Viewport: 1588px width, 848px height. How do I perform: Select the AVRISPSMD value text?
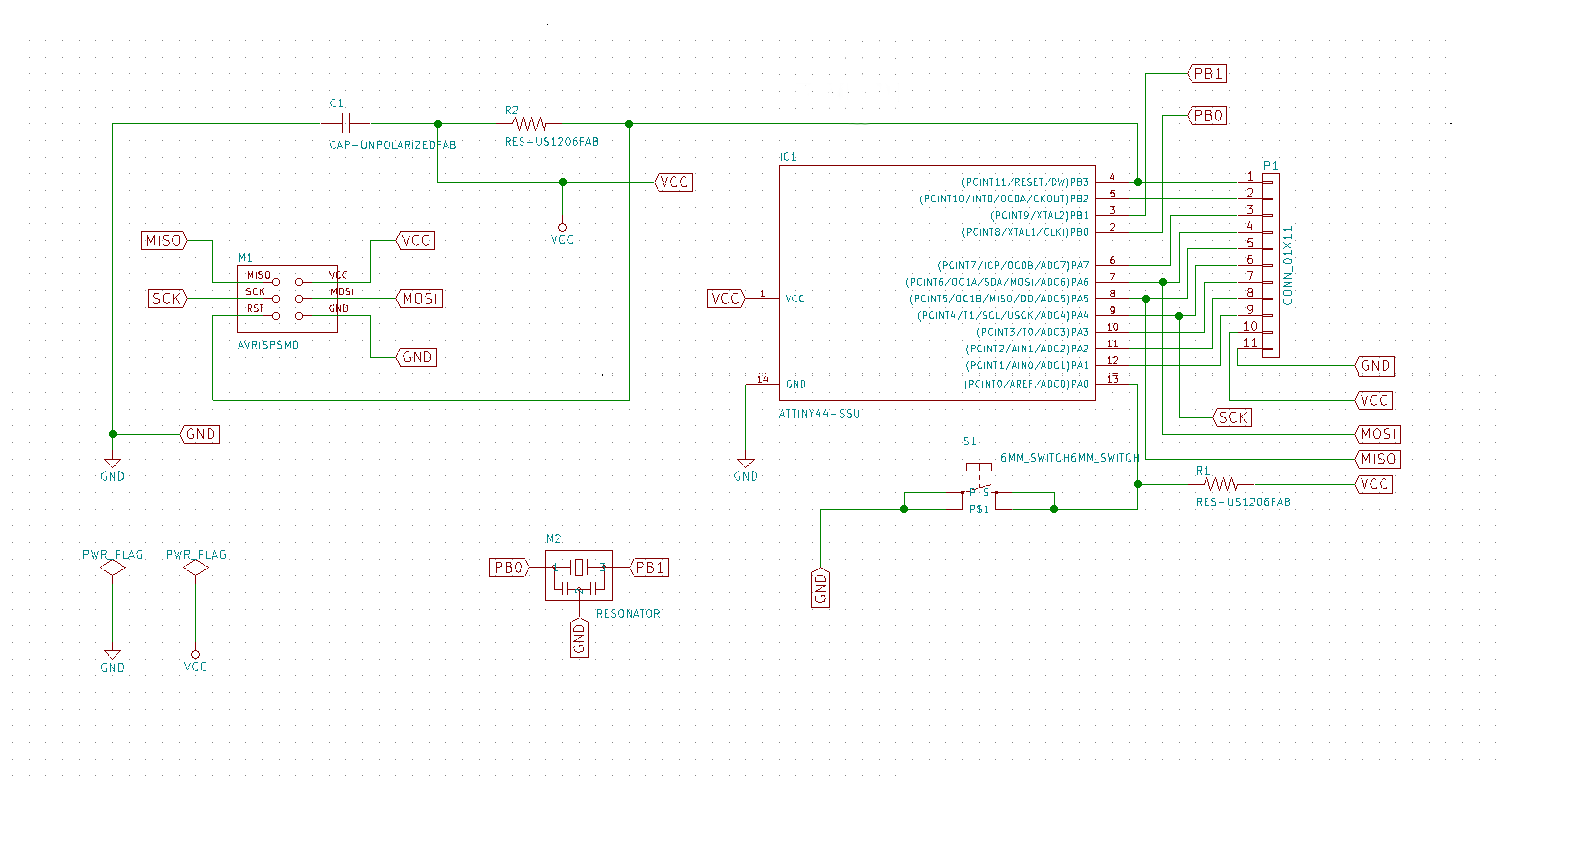click(x=268, y=345)
